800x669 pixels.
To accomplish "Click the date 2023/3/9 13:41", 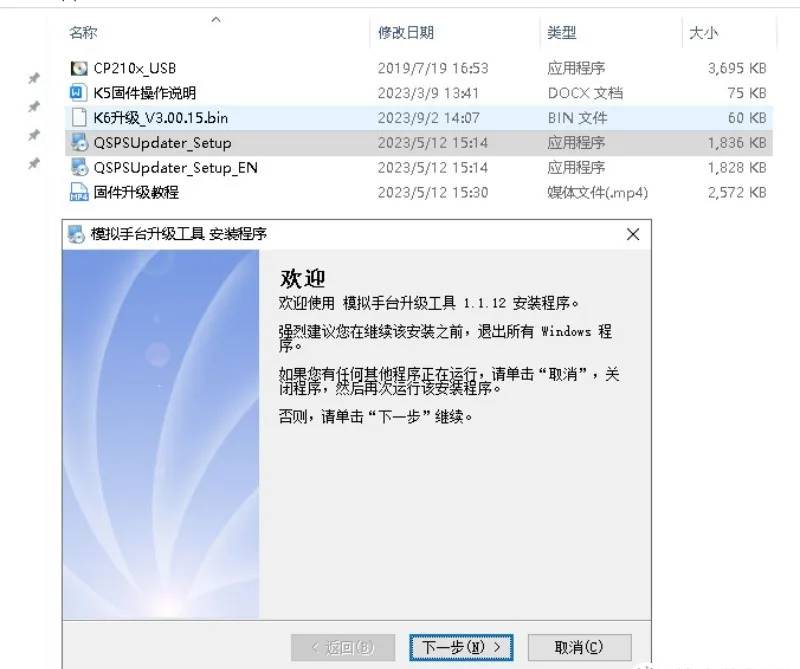I will click(x=428, y=93).
